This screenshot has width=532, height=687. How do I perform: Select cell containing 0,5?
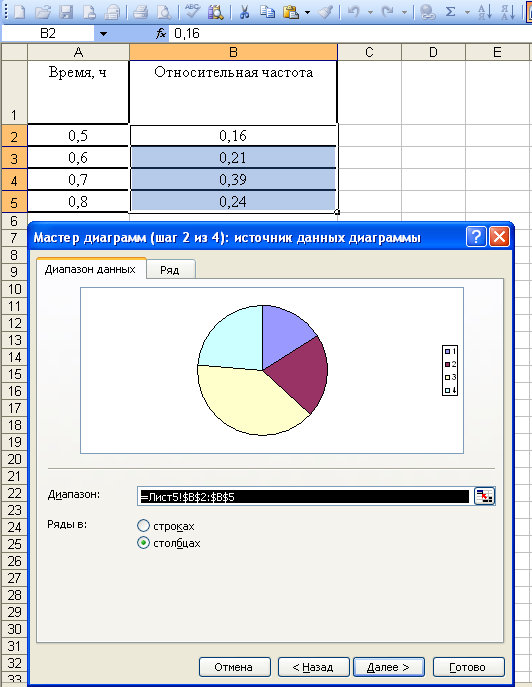(78, 136)
